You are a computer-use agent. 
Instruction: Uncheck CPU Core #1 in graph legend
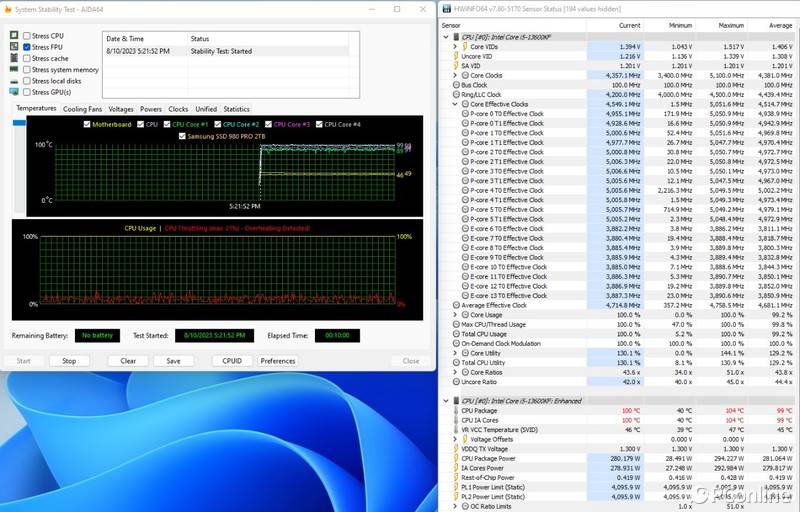point(167,124)
